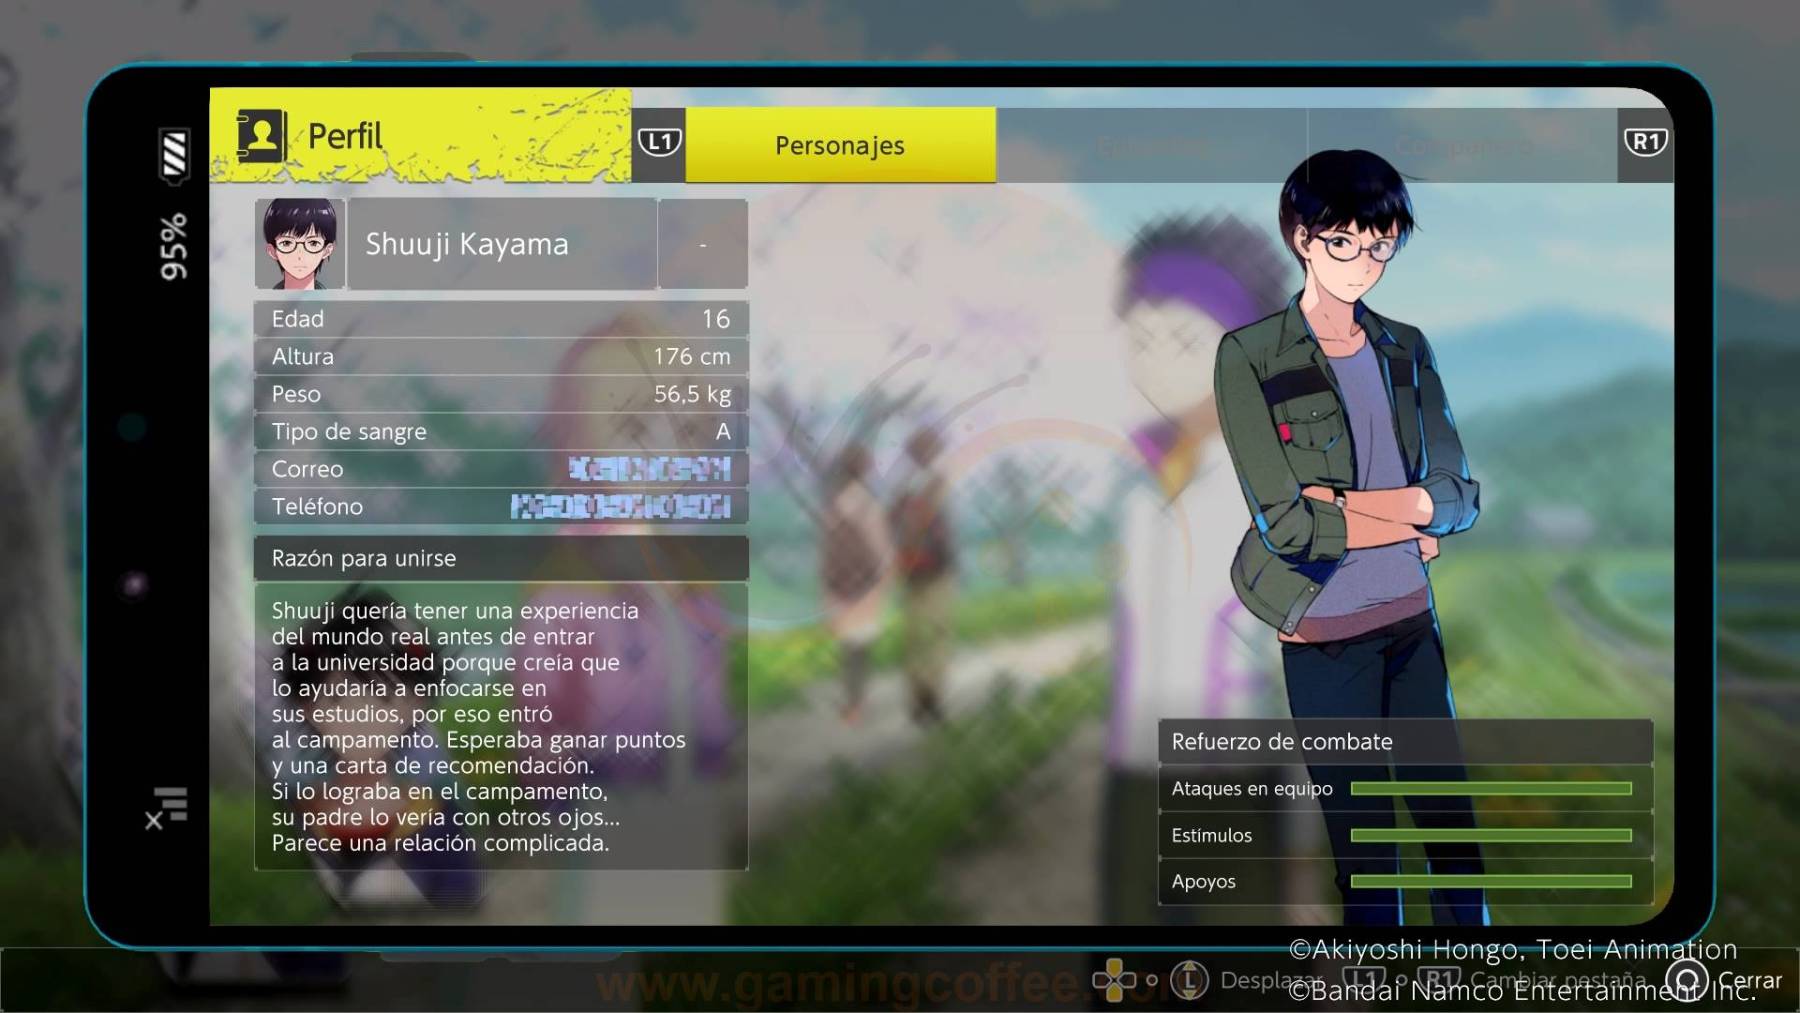Viewport: 1800px width, 1013px height.
Task: Click the Teléfono row
Action: pos(501,507)
